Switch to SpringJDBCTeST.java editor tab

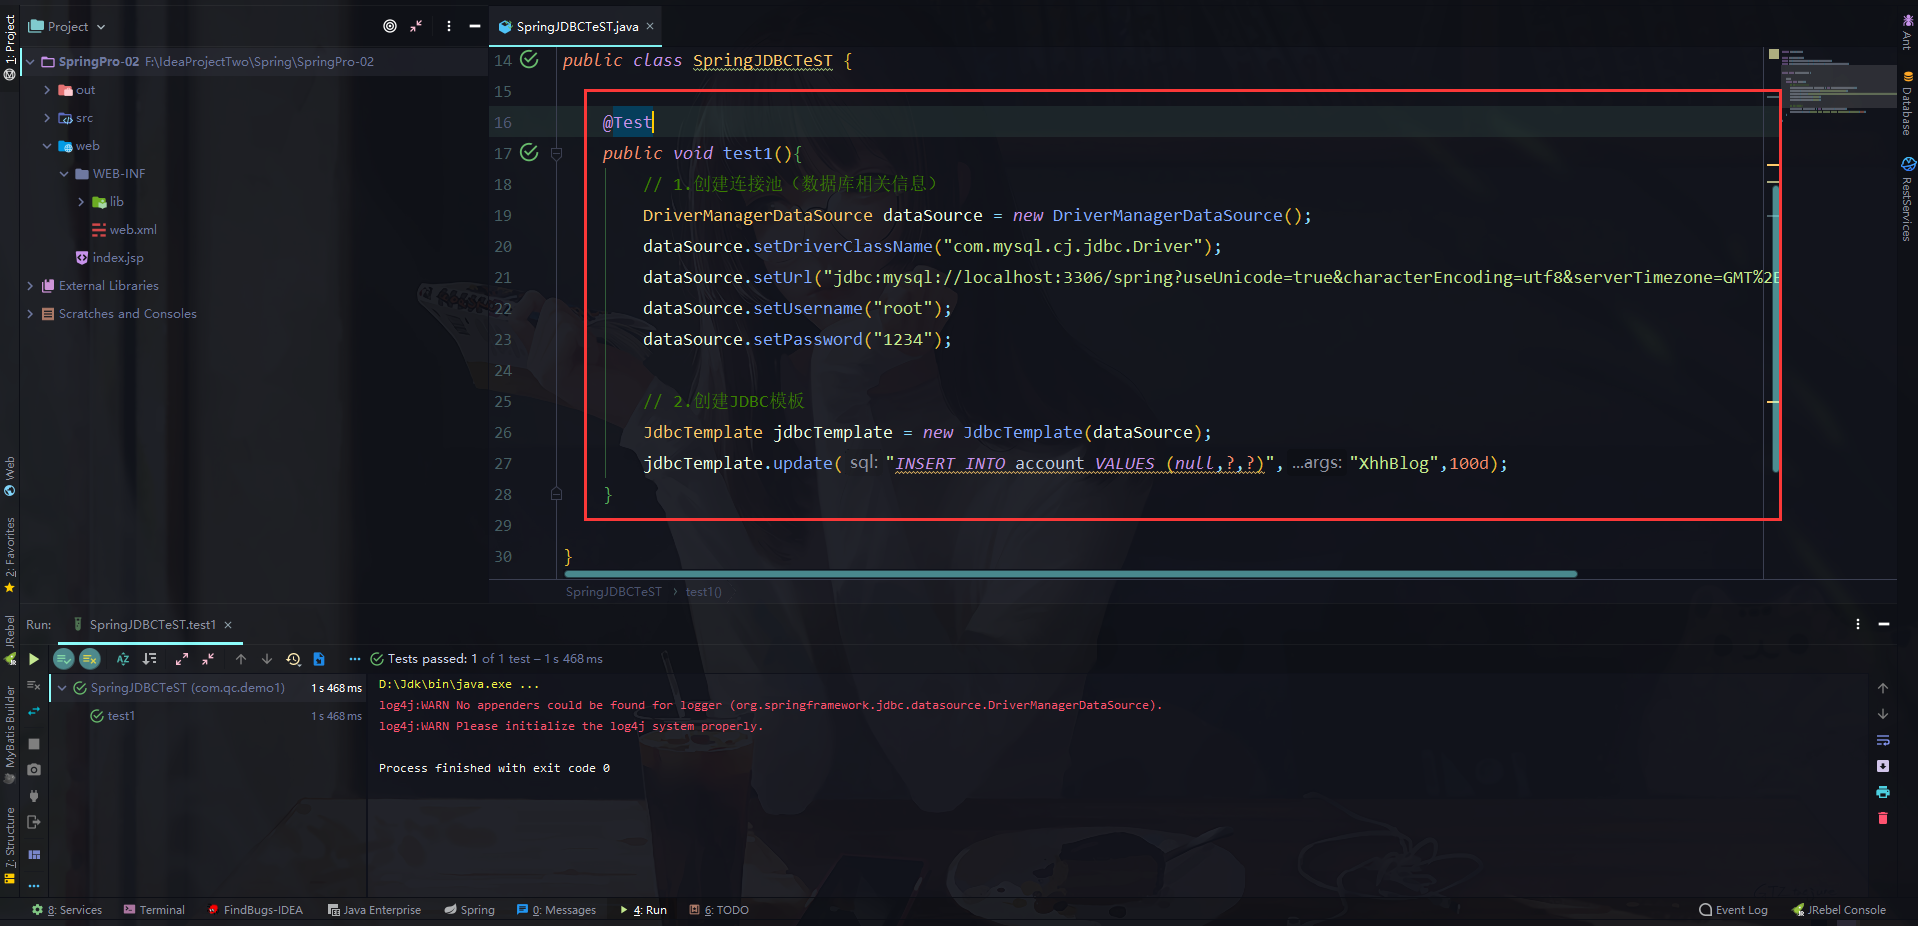point(577,27)
